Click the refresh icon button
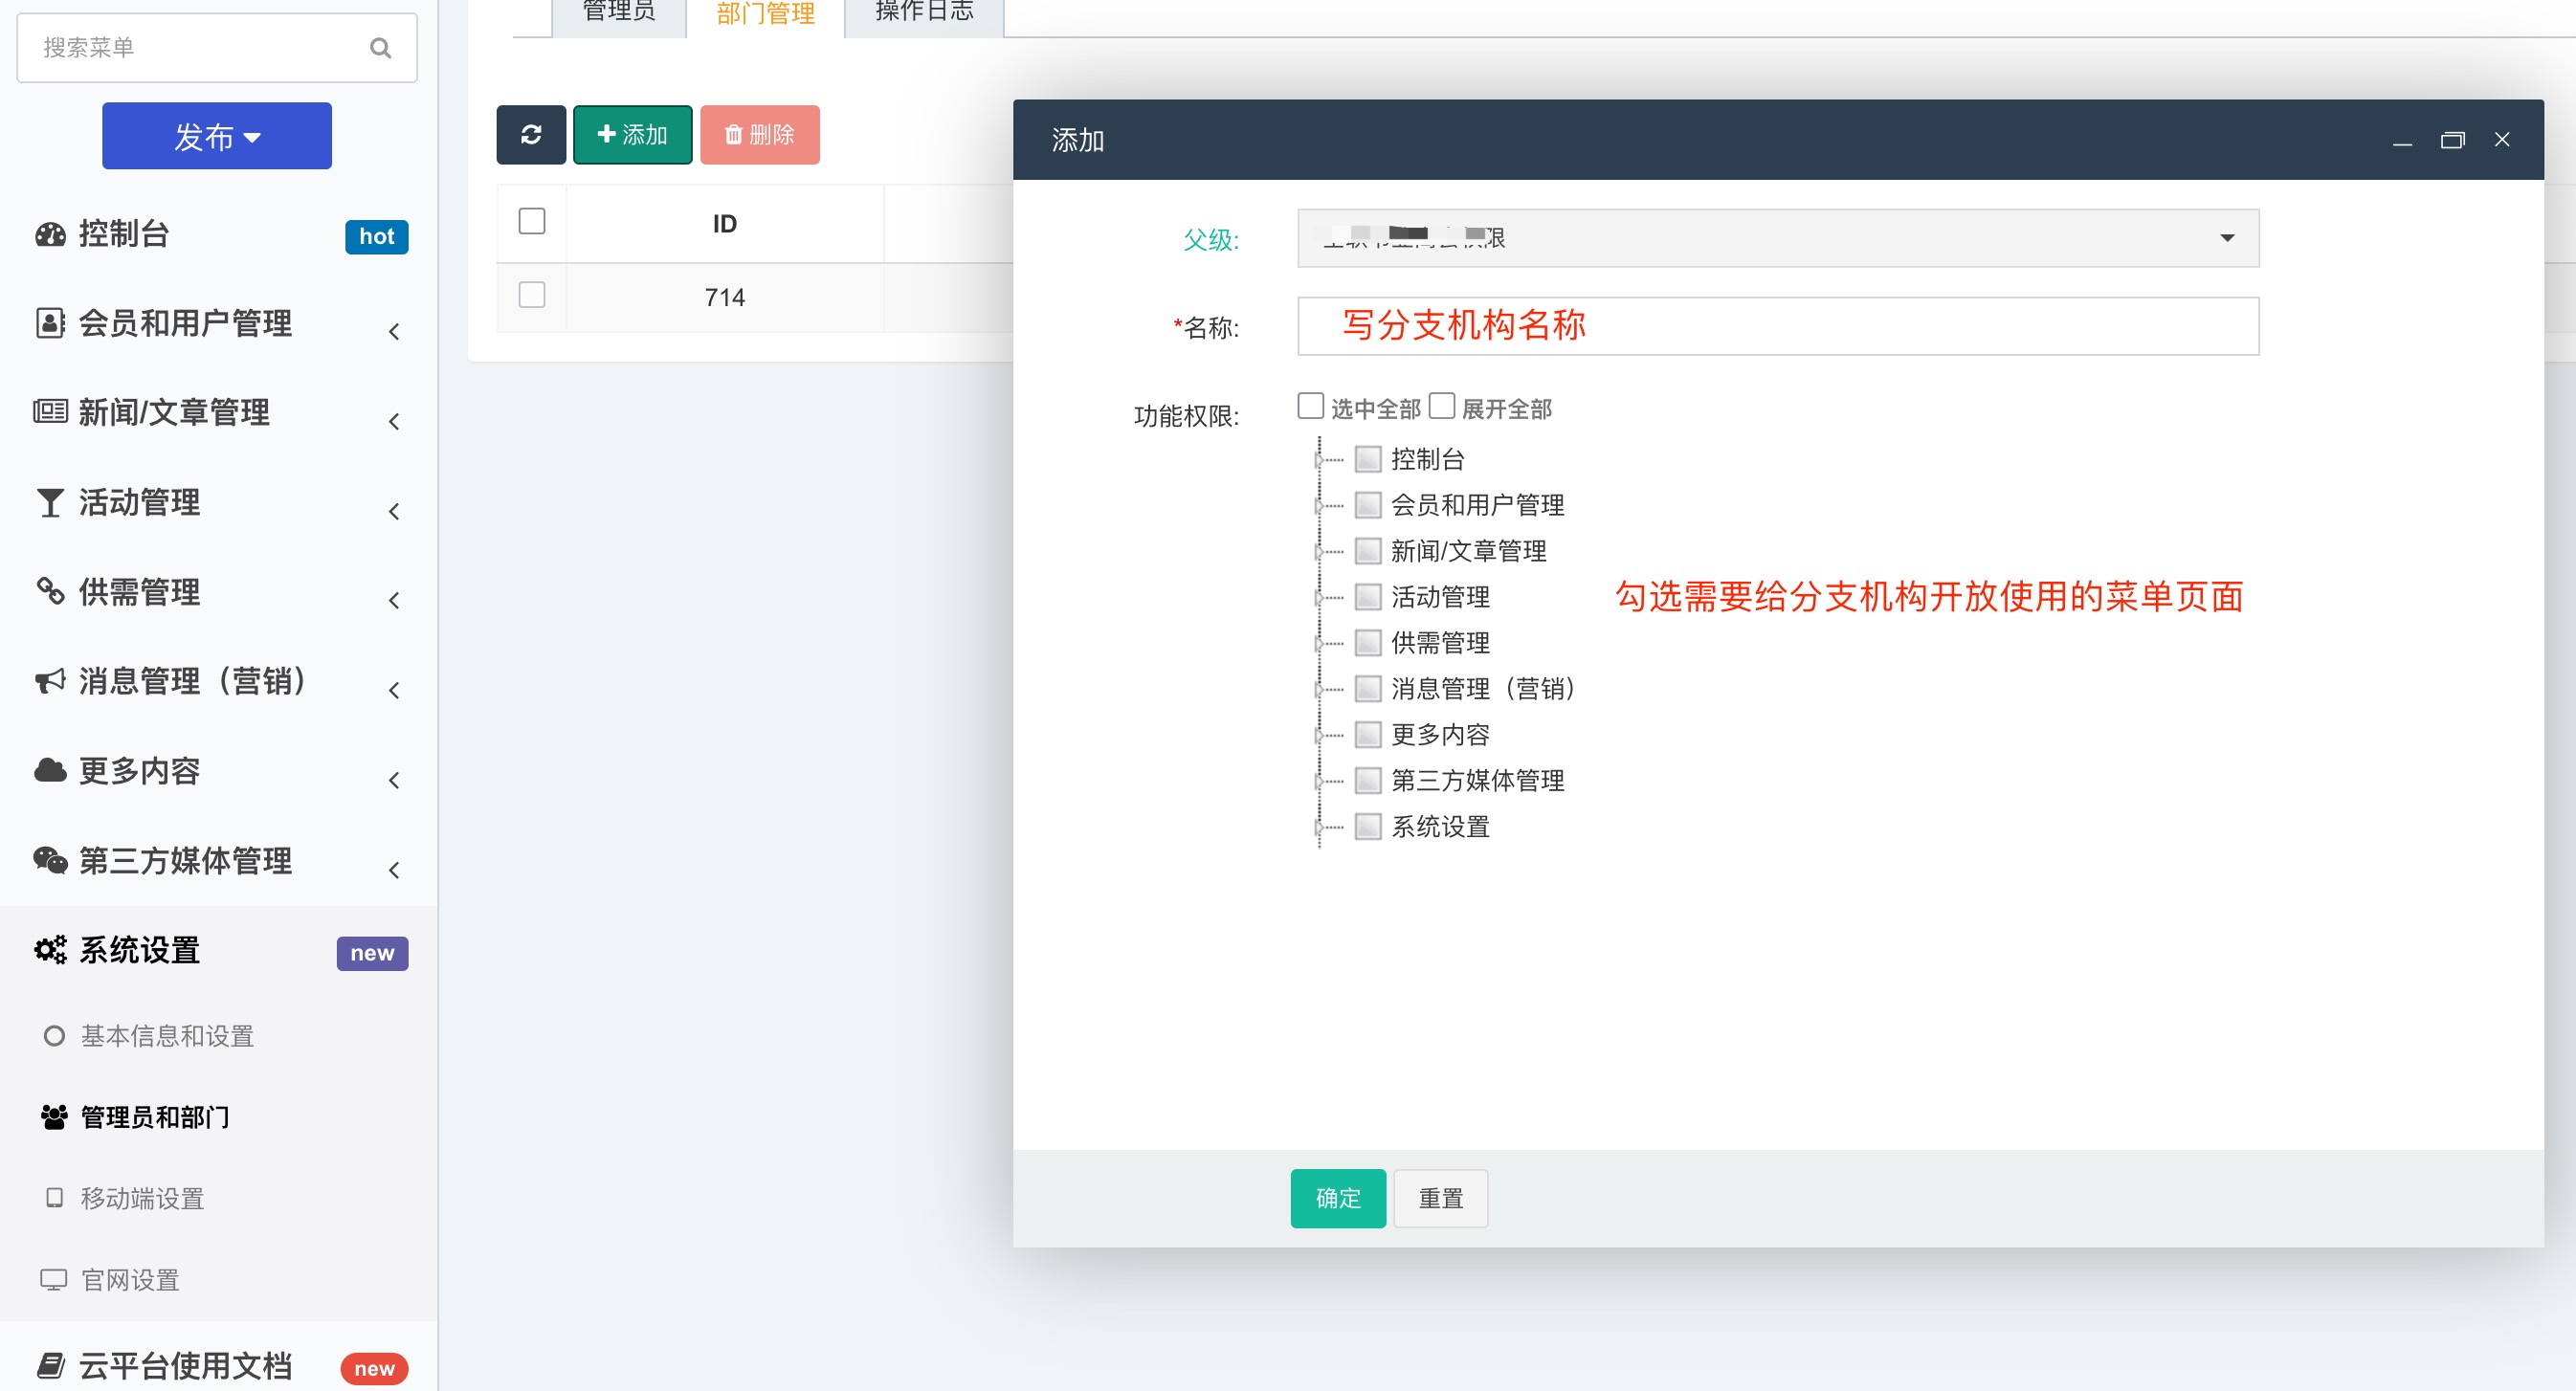This screenshot has width=2576, height=1391. pos(530,134)
